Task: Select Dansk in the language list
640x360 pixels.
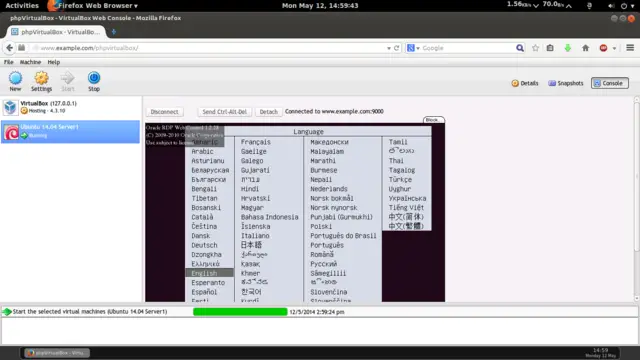Action: pyautogui.click(x=201, y=236)
